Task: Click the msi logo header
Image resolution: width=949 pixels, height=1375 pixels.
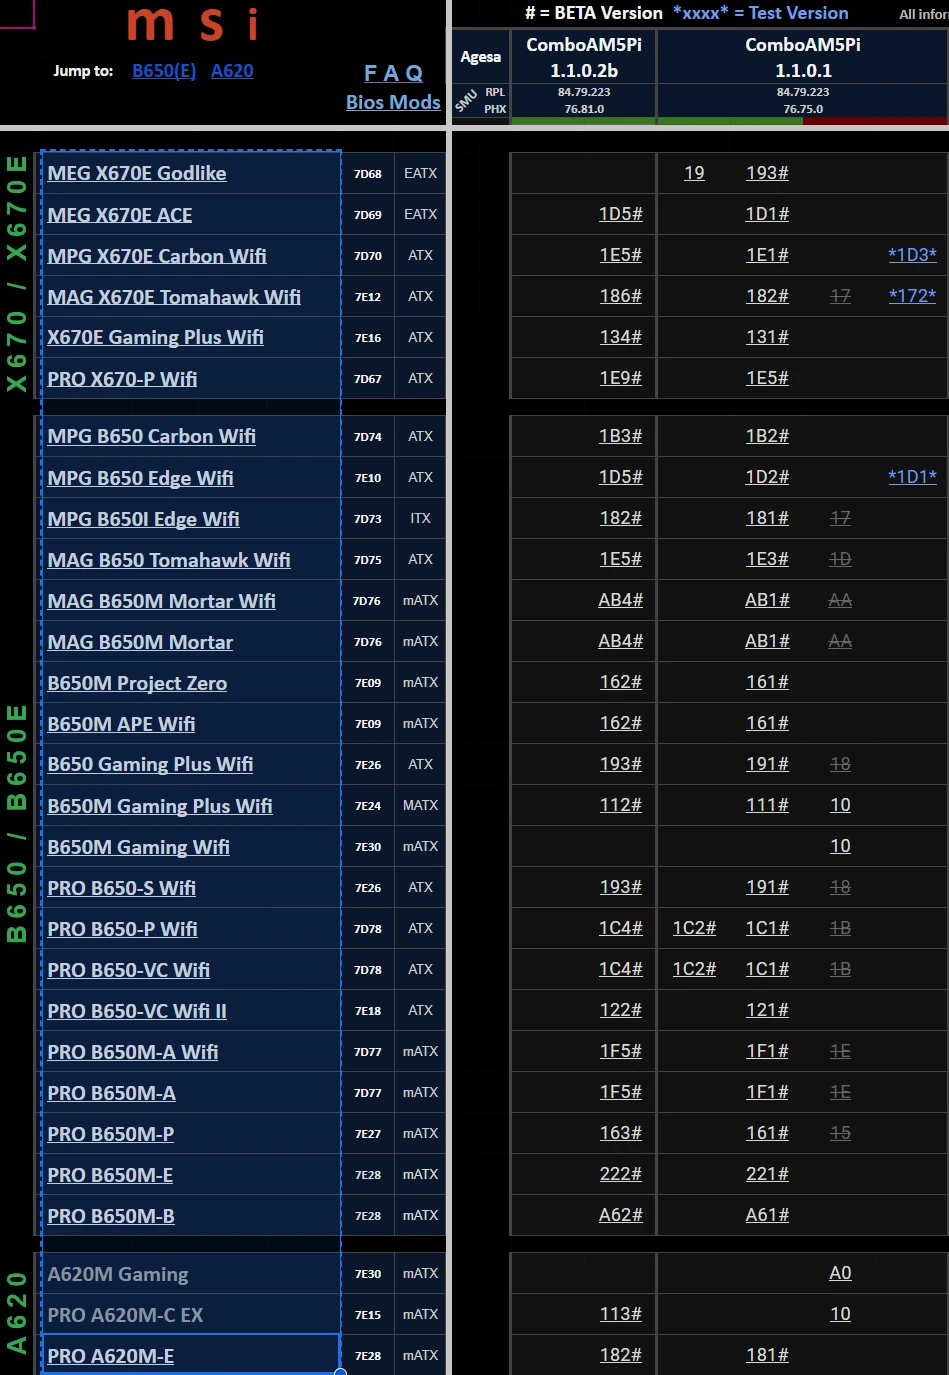Action: [193, 24]
